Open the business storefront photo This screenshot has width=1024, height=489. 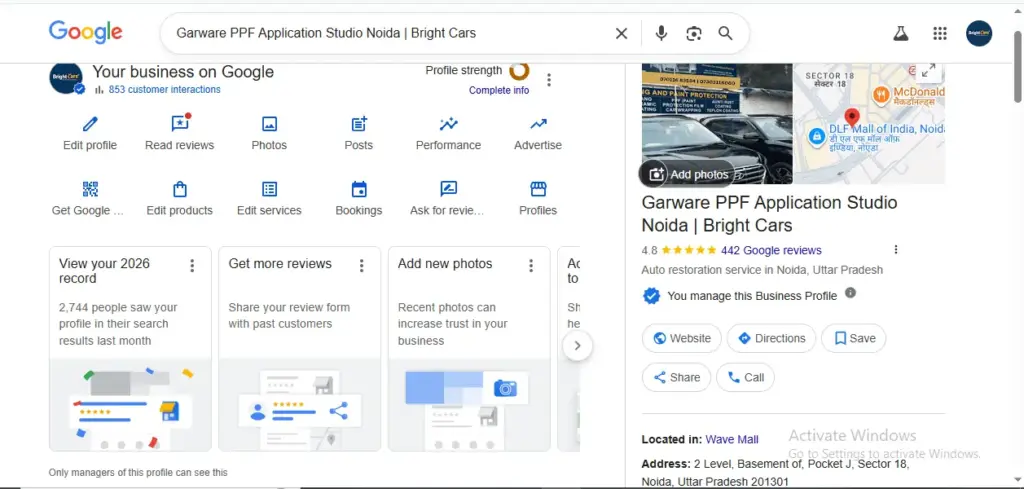pos(717,123)
